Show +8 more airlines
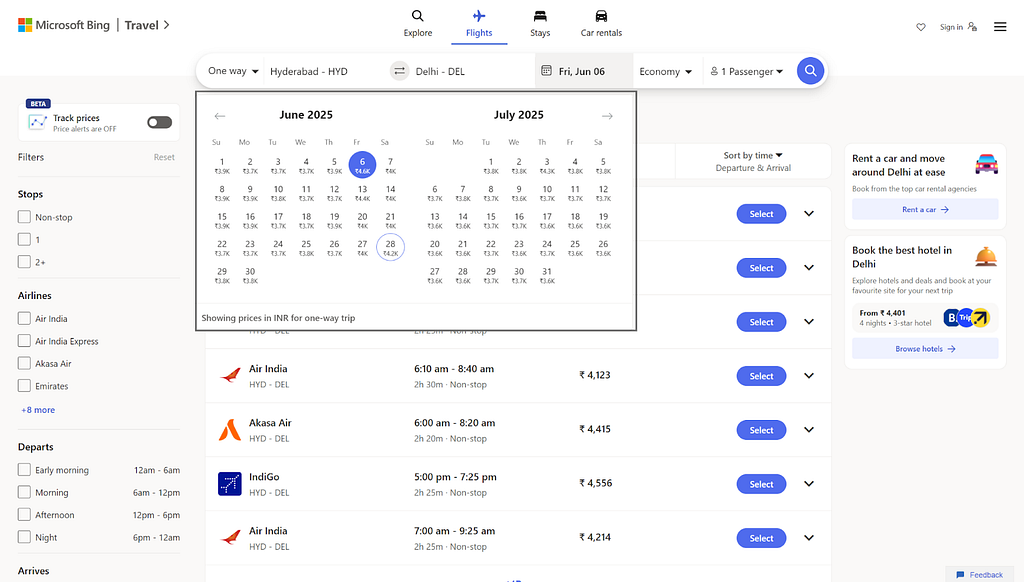1024x582 pixels. [38, 410]
